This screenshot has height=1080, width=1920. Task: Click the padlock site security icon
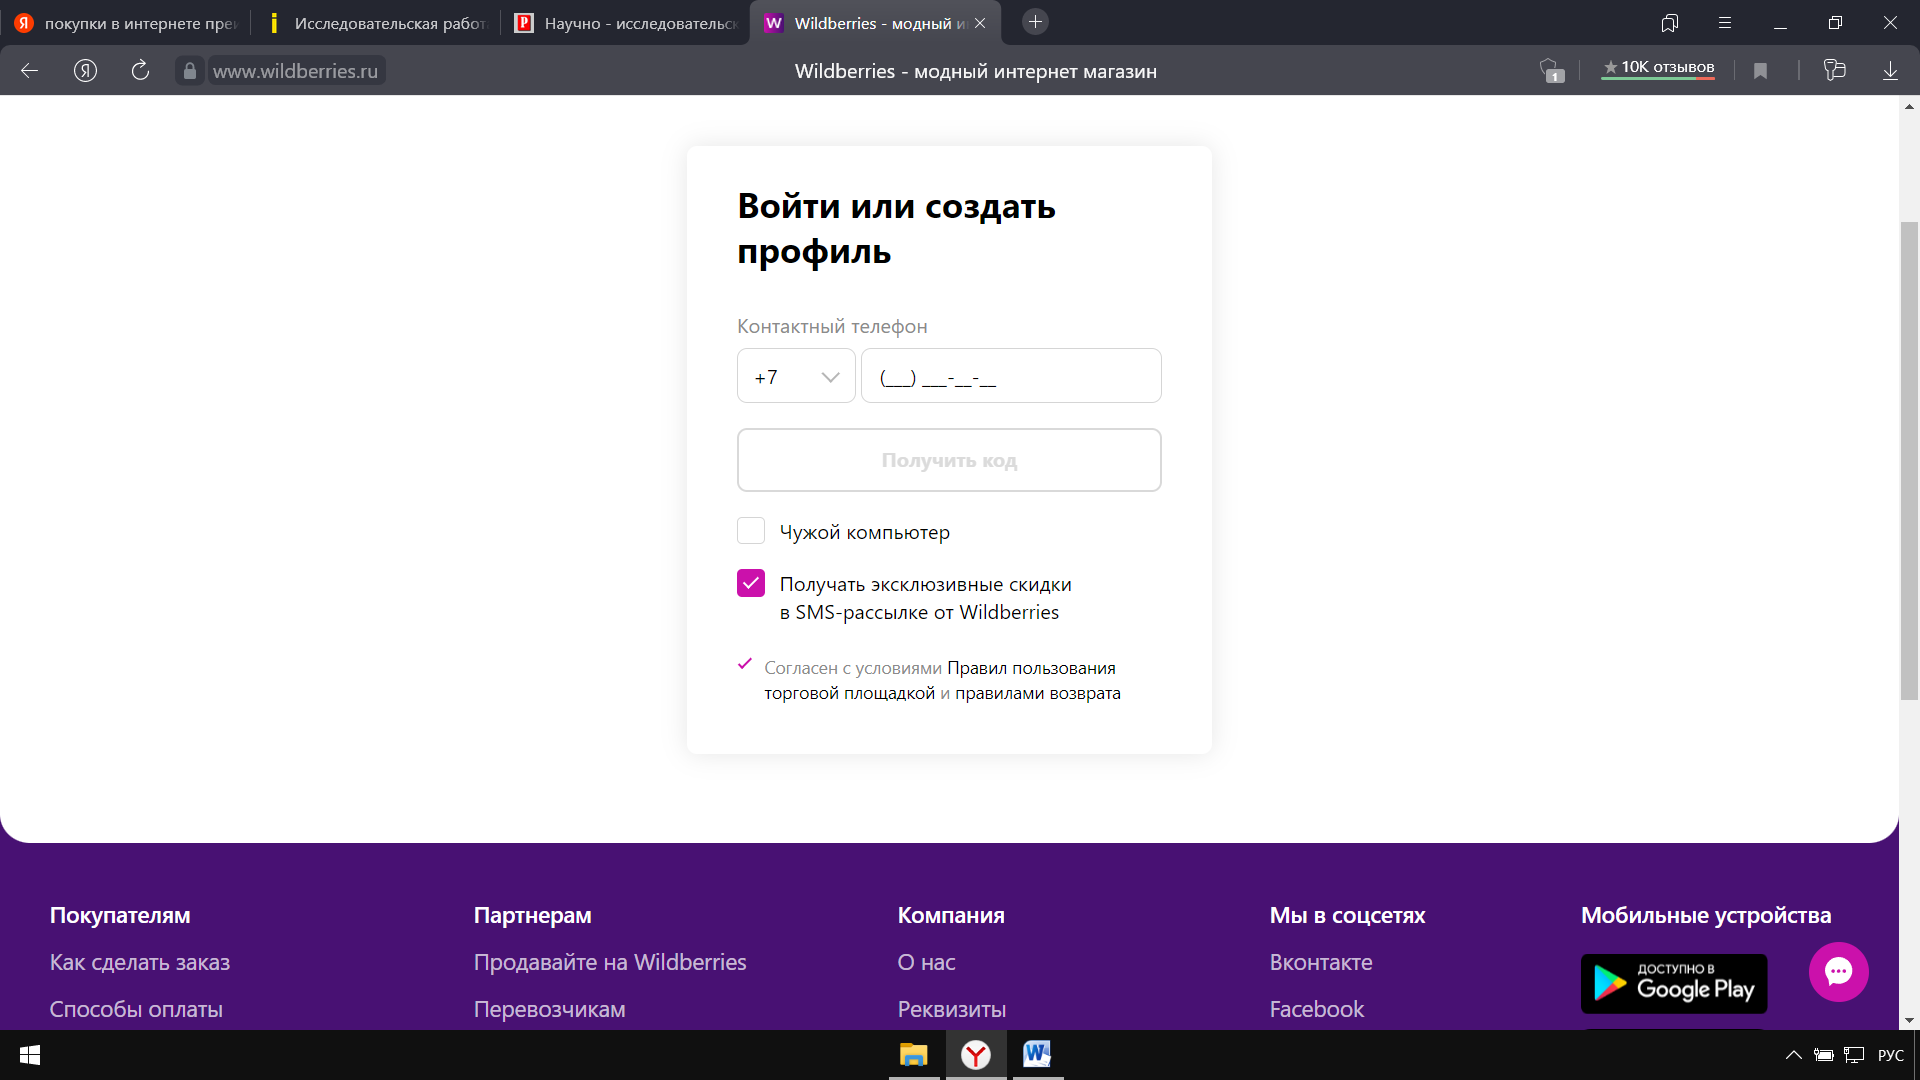tap(190, 71)
